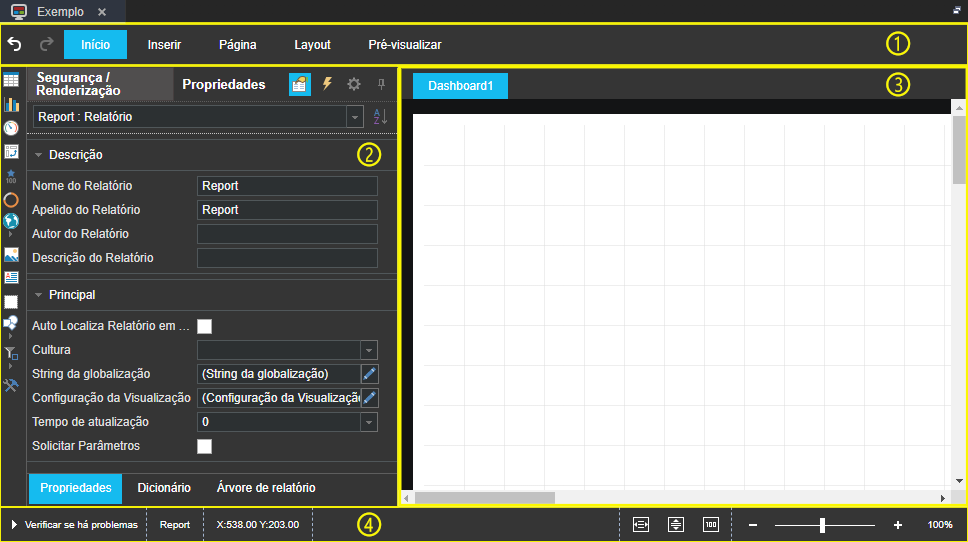Select the Filter elements icon
Viewport: 968px width, 542px height.
(11, 354)
